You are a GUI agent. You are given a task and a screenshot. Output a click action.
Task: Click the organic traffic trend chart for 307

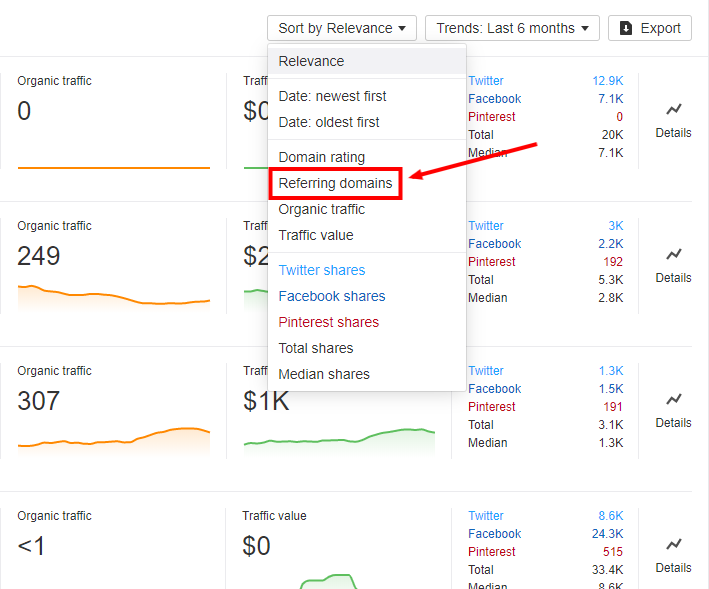click(x=113, y=439)
